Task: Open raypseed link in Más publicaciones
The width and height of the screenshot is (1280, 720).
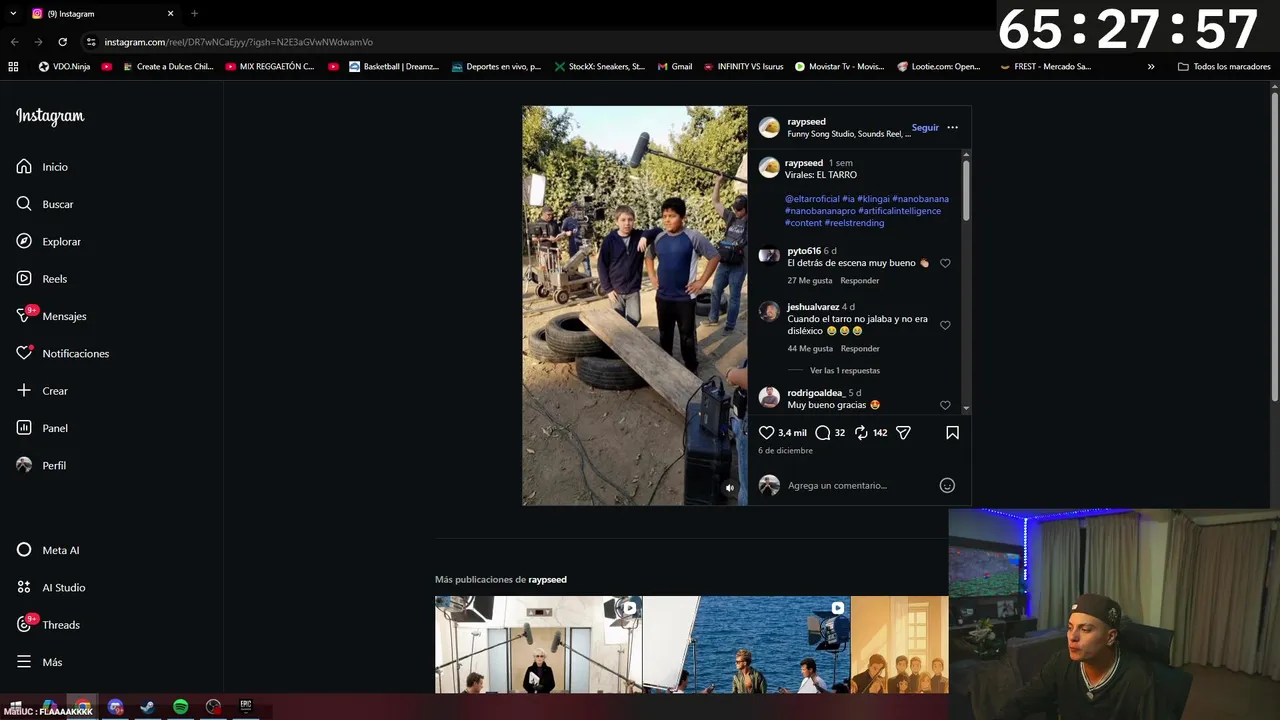Action: coord(547,580)
